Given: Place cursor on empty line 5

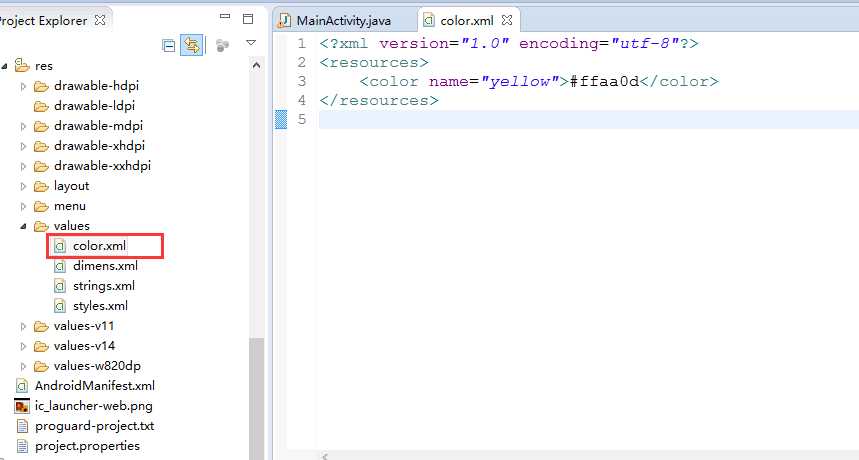Looking at the screenshot, I should (x=588, y=119).
